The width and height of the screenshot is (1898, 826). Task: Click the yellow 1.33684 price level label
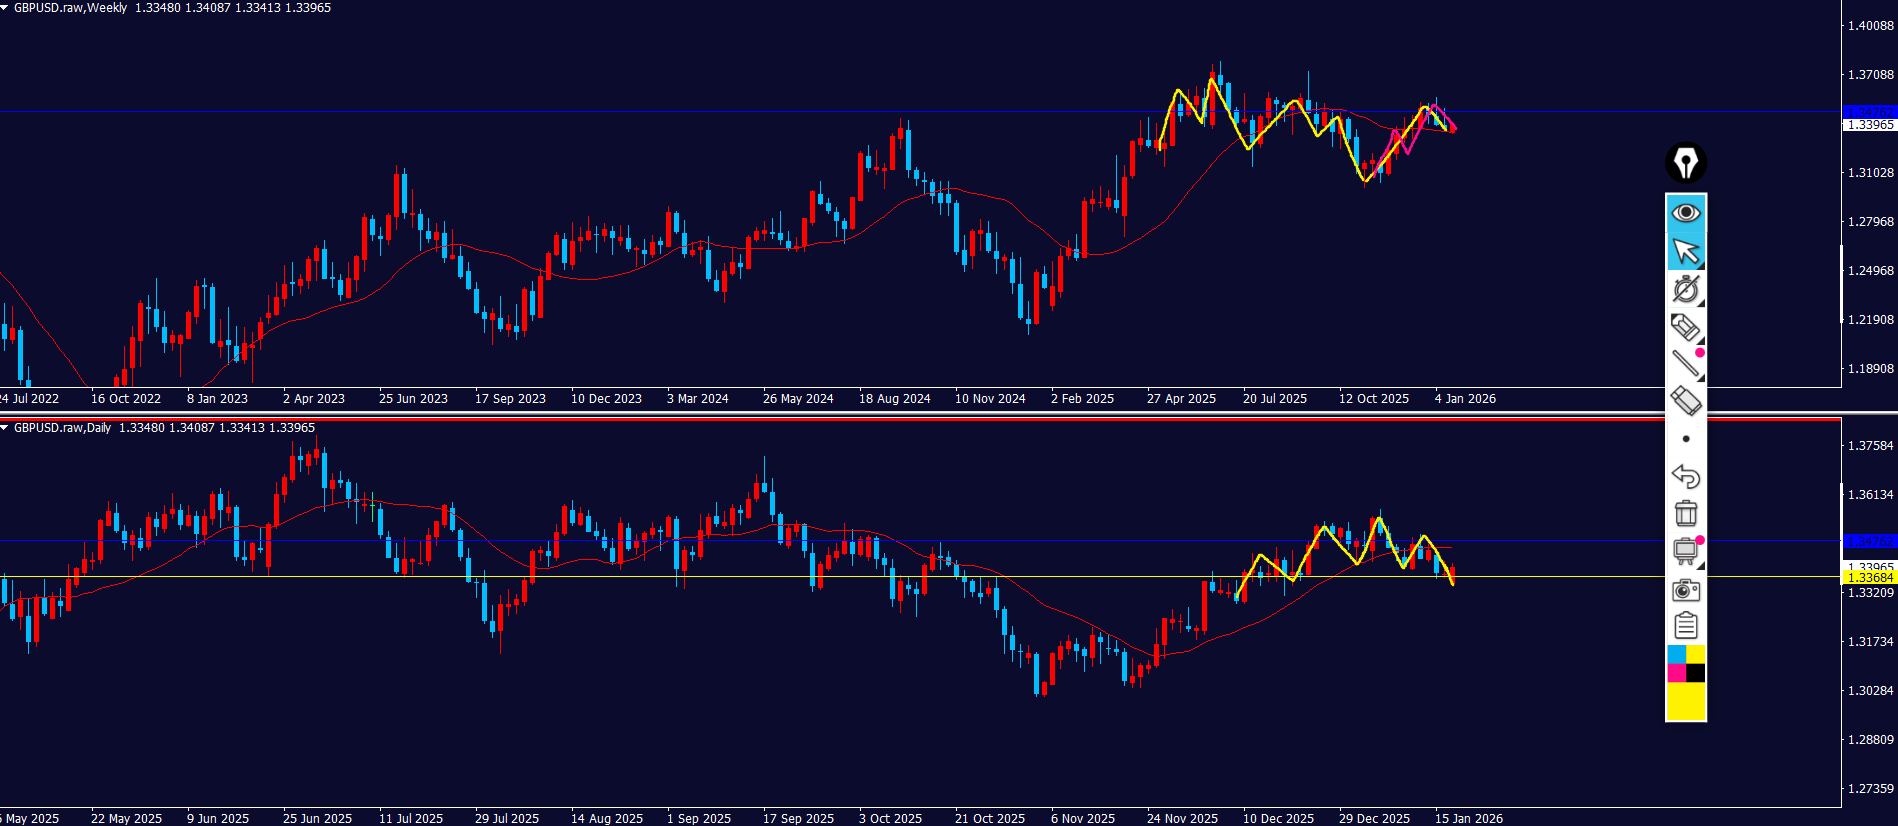click(x=1869, y=578)
